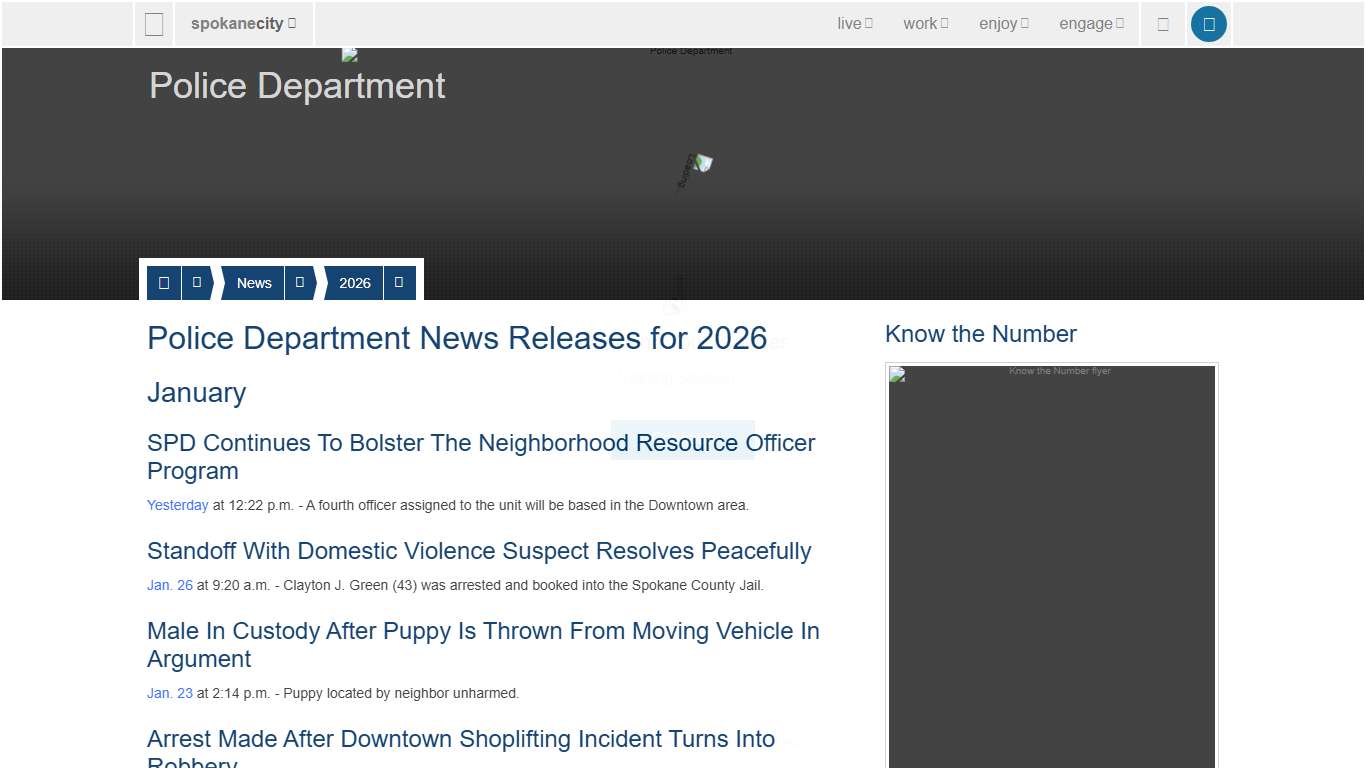Open the enjoy dropdown
The height and width of the screenshot is (768, 1366).
tap(1003, 23)
